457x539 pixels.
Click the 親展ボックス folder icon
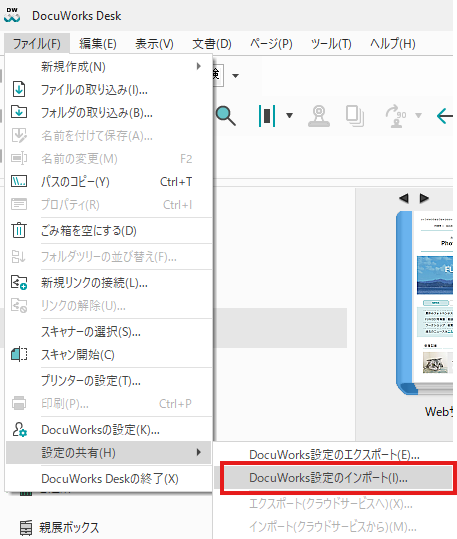click(26, 528)
